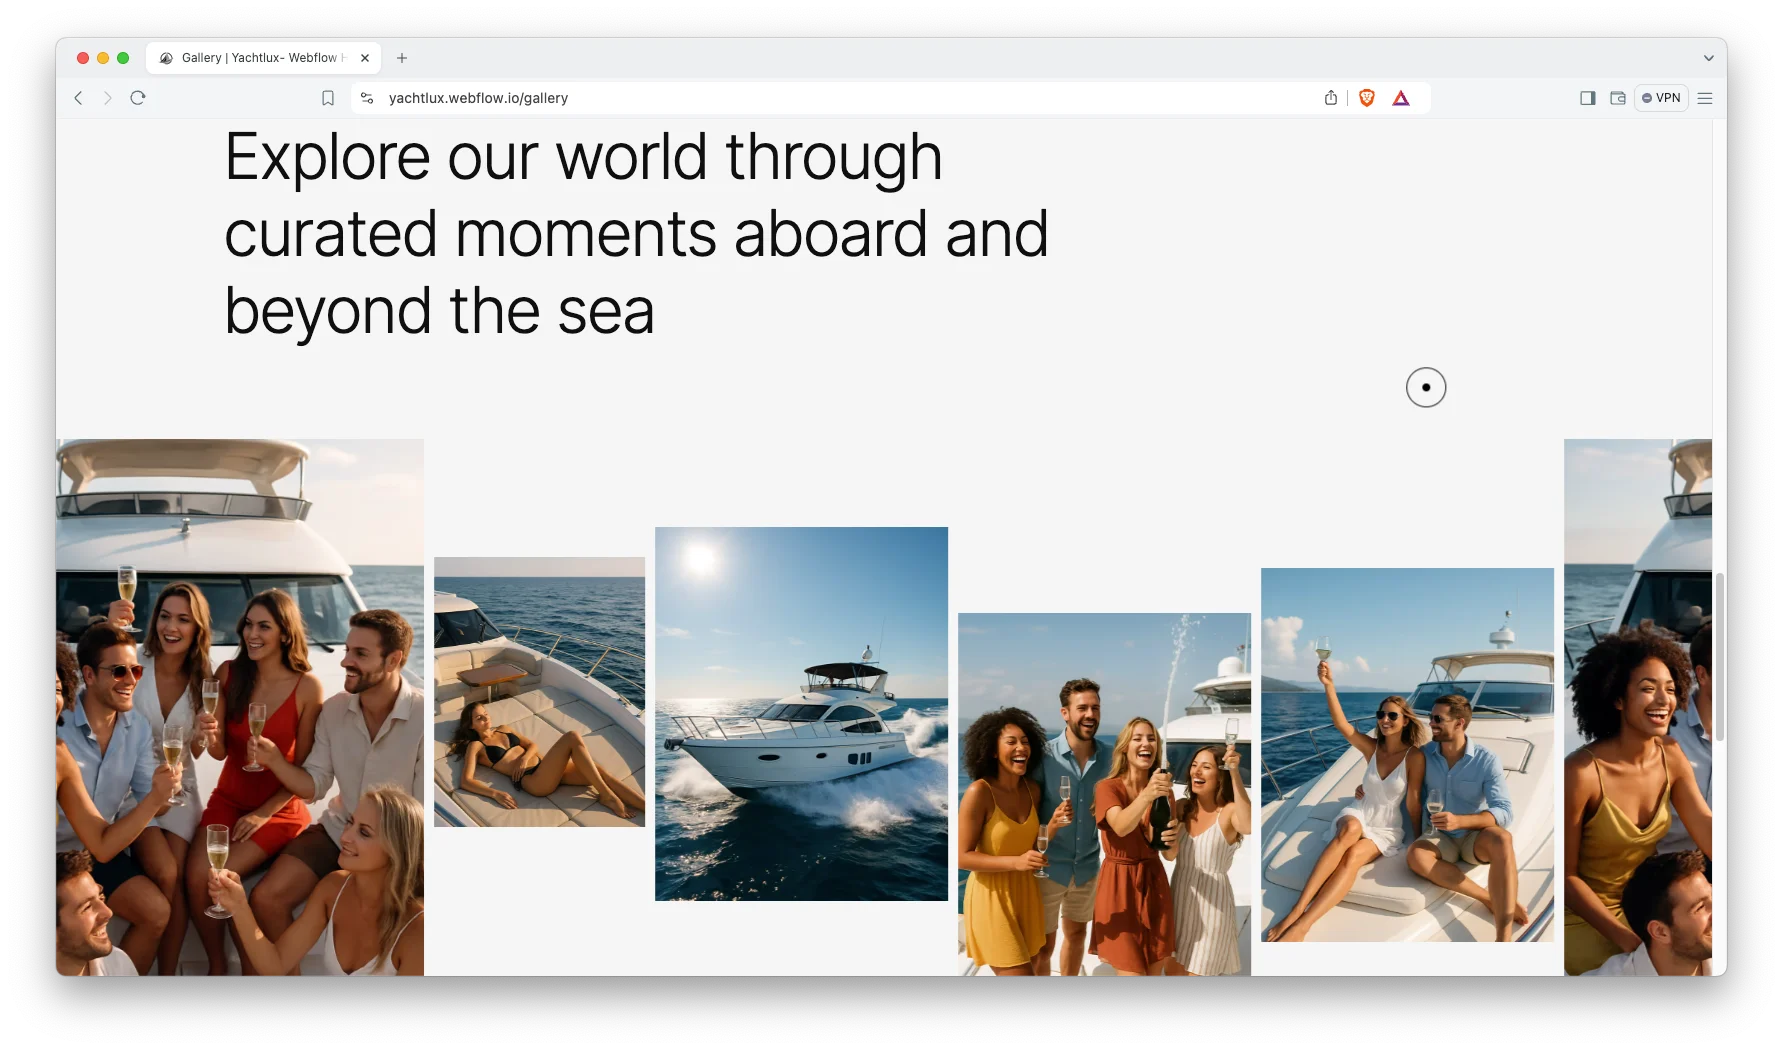Image resolution: width=1783 pixels, height=1050 pixels.
Task: Open the browser hamburger menu
Action: pyautogui.click(x=1705, y=98)
